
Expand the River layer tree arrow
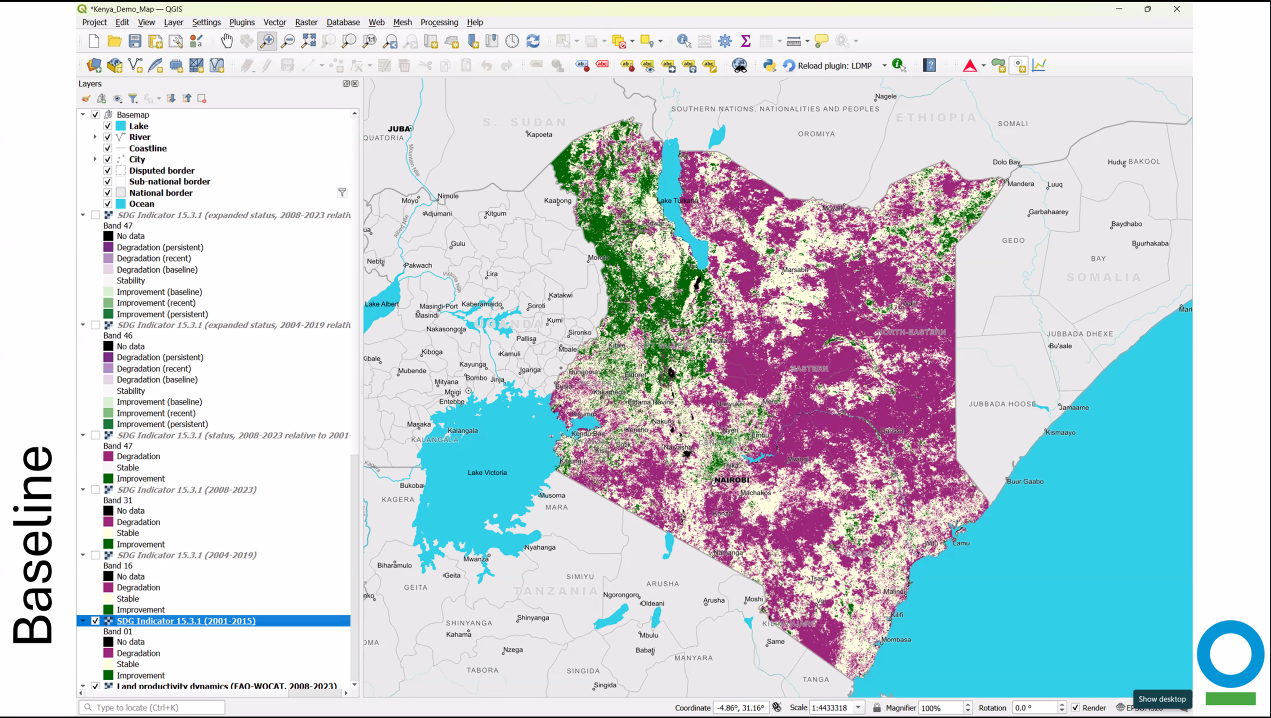pos(96,137)
